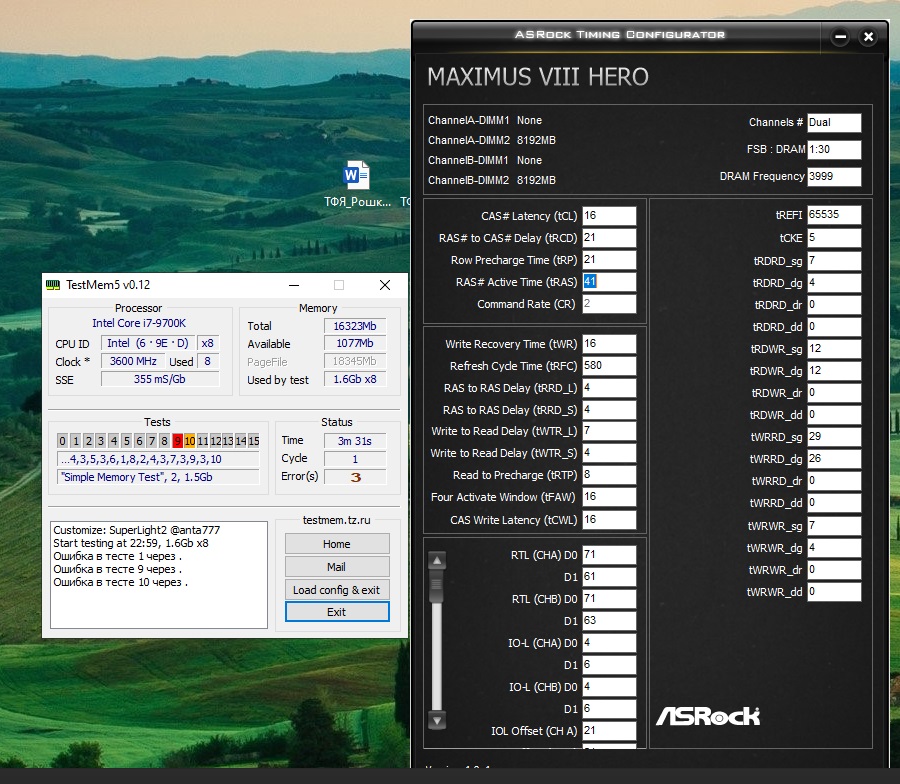Click the tWRWR_dd field

pyautogui.click(x=834, y=592)
